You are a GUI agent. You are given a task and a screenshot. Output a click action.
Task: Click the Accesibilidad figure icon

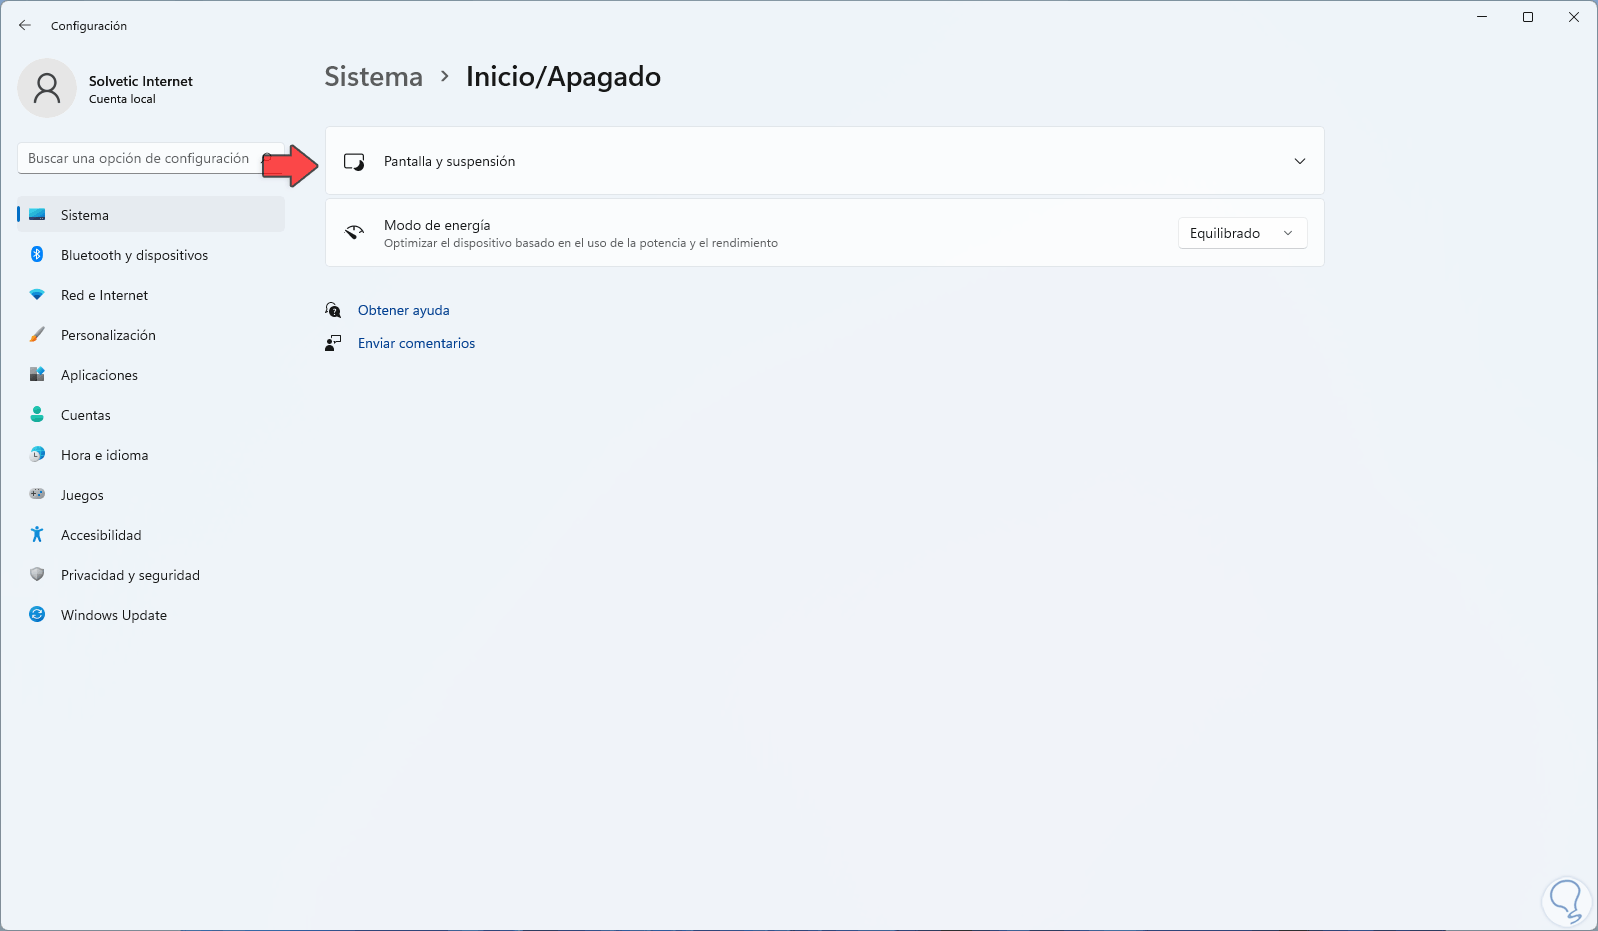coord(37,535)
